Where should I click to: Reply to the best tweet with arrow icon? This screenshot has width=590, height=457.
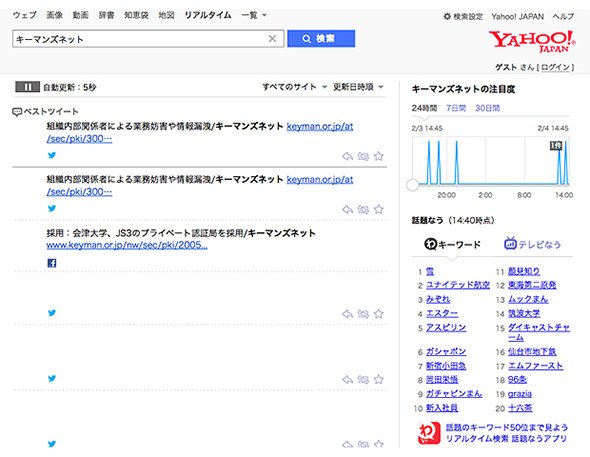pos(347,156)
